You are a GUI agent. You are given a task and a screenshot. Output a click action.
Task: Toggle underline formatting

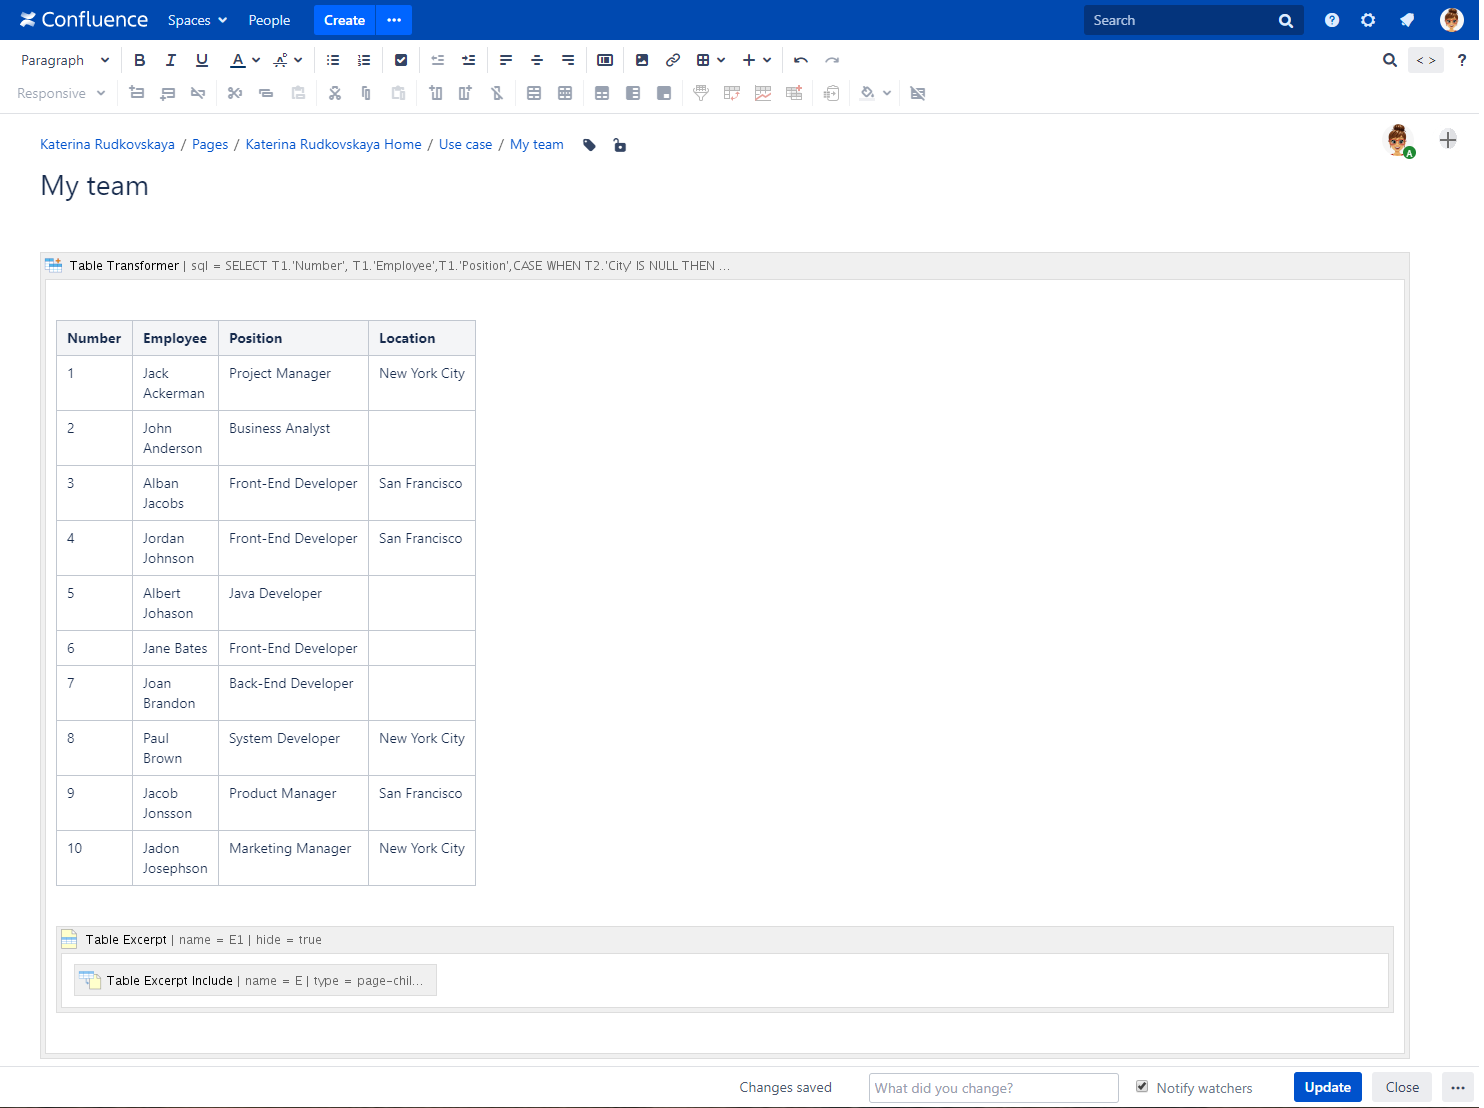pos(202,60)
